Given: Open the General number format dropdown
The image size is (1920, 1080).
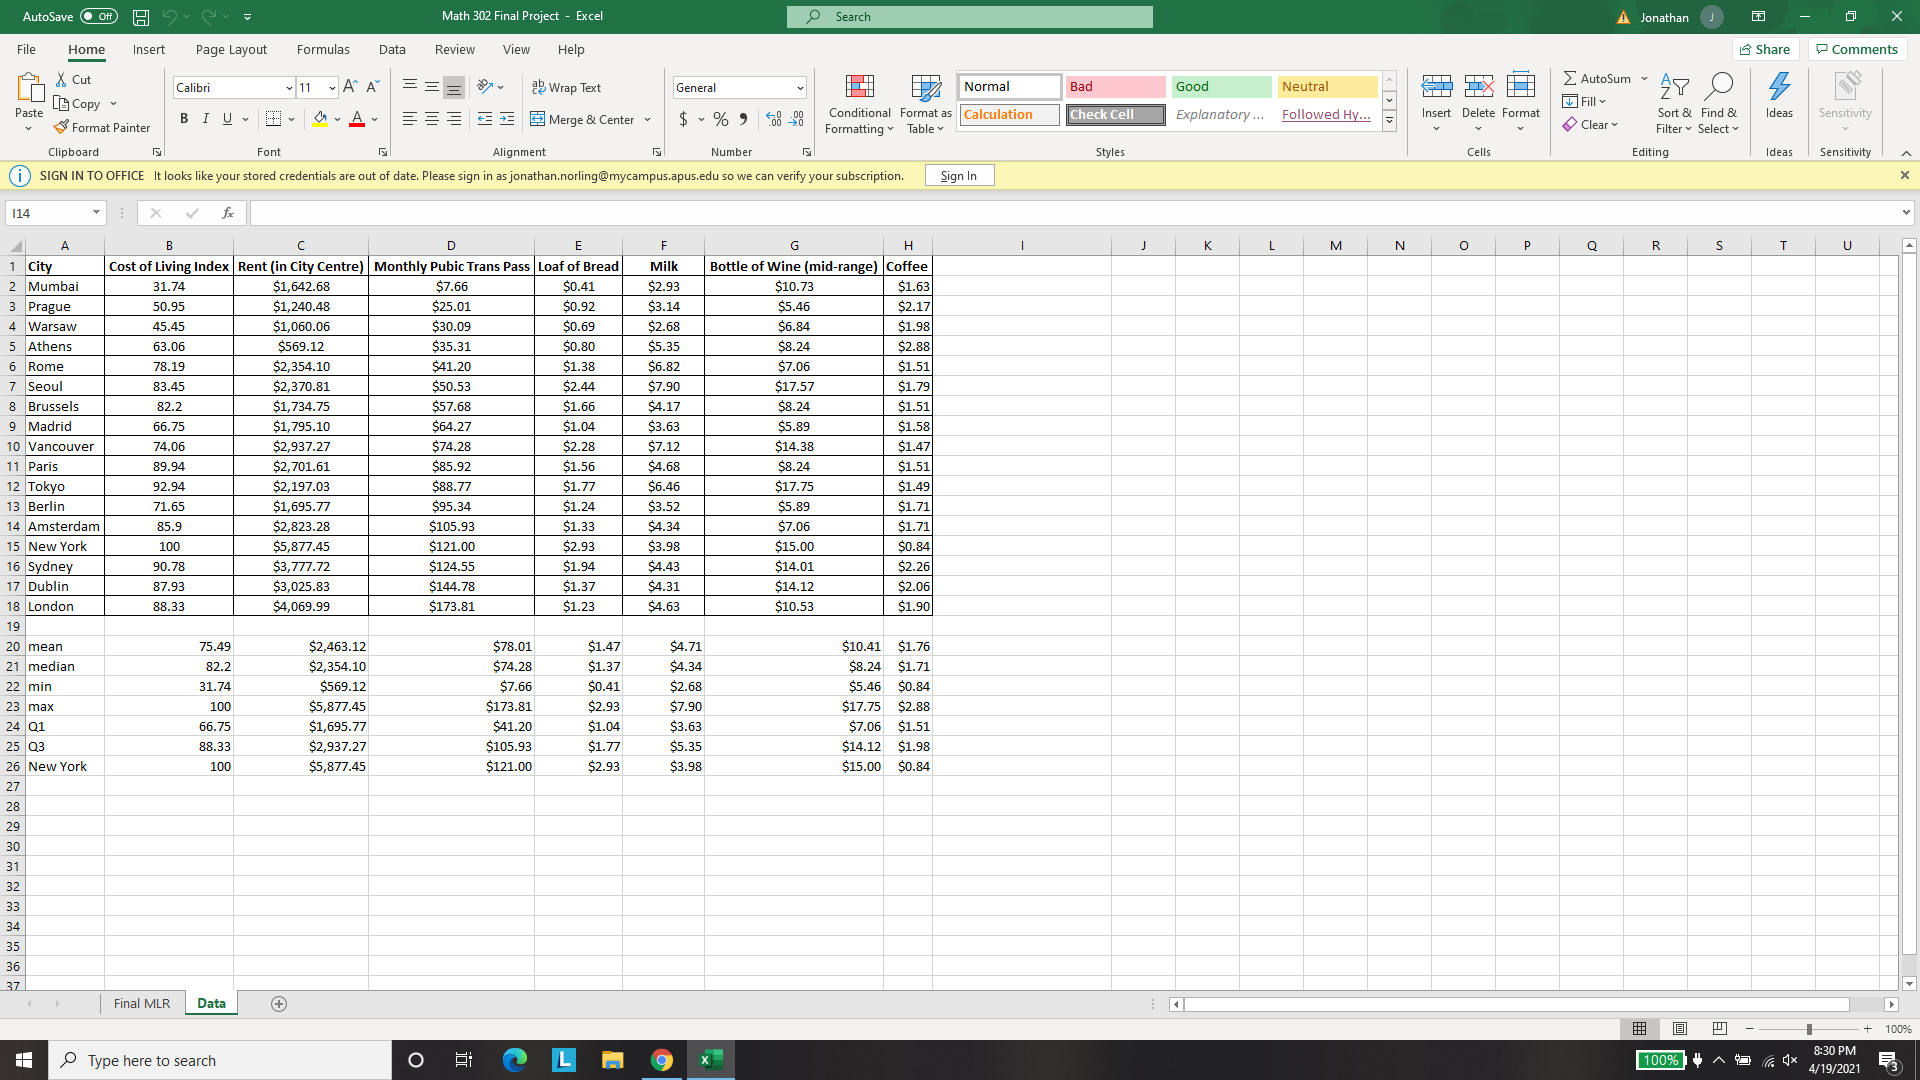Looking at the screenshot, I should coord(800,87).
